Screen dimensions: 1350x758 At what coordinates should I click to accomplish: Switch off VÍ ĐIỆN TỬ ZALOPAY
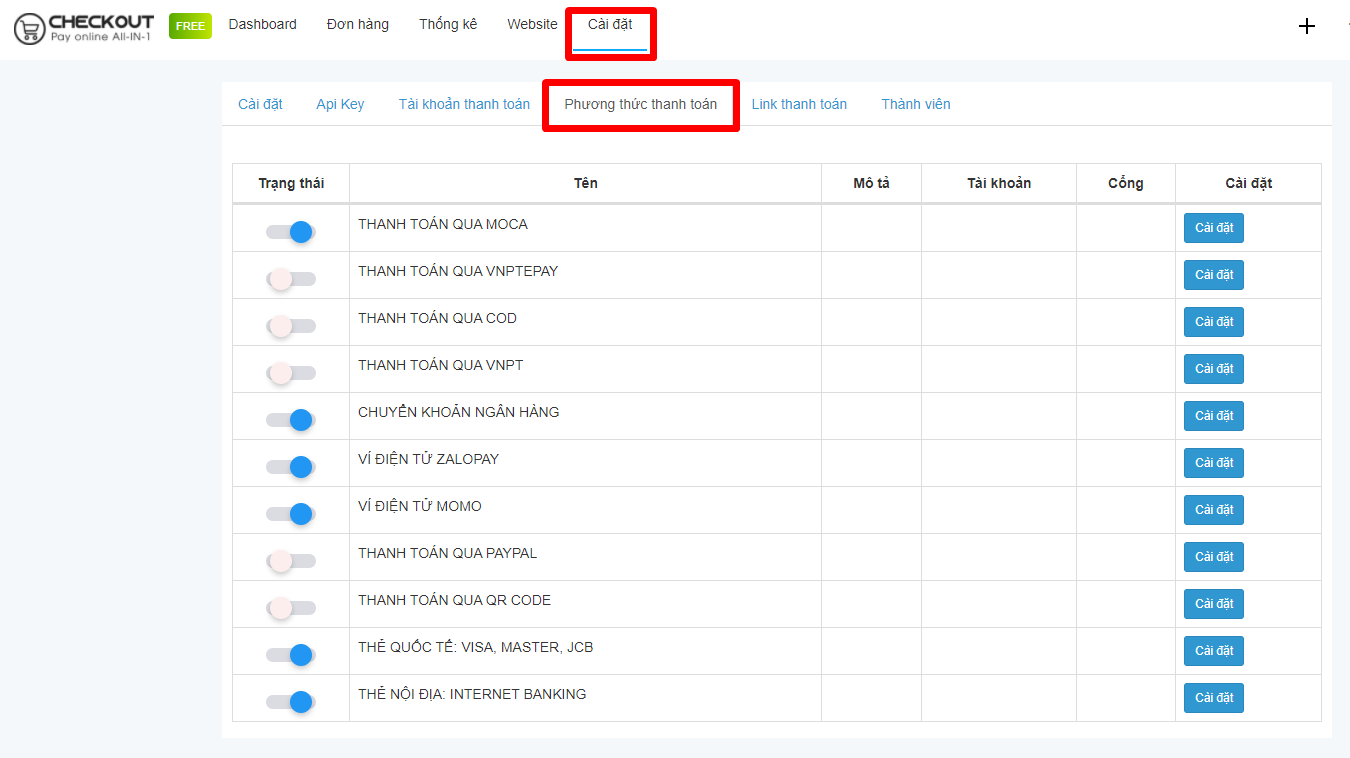tap(290, 467)
